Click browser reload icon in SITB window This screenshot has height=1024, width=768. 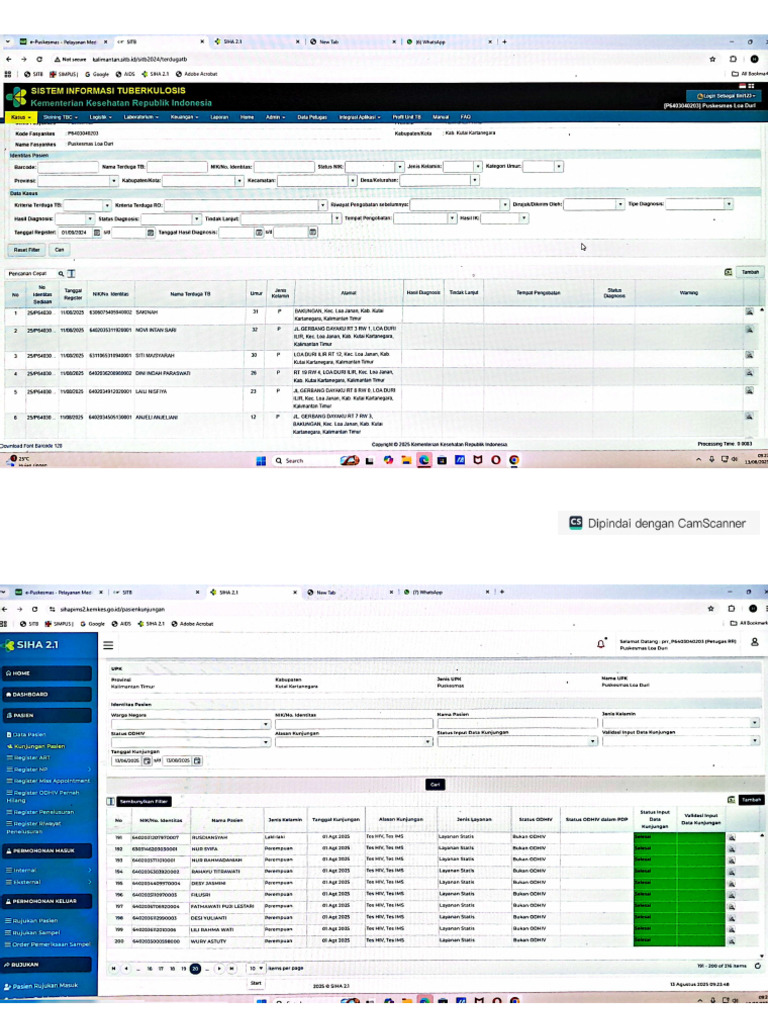coord(39,59)
